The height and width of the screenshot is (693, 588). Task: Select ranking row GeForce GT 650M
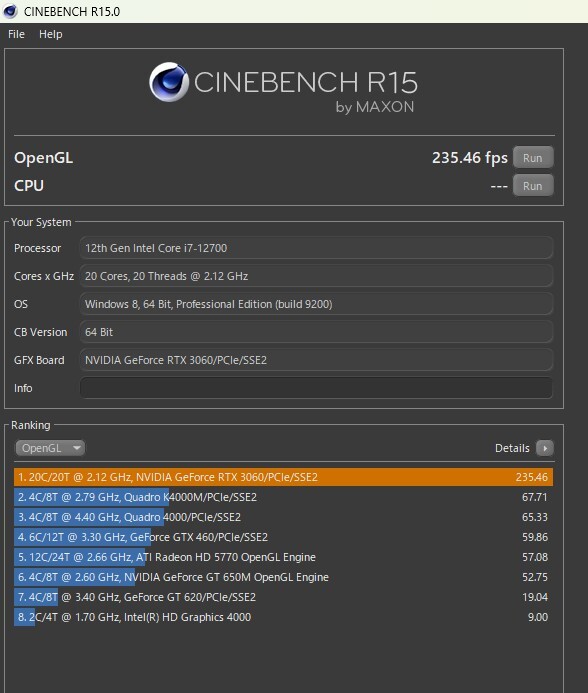(283, 577)
